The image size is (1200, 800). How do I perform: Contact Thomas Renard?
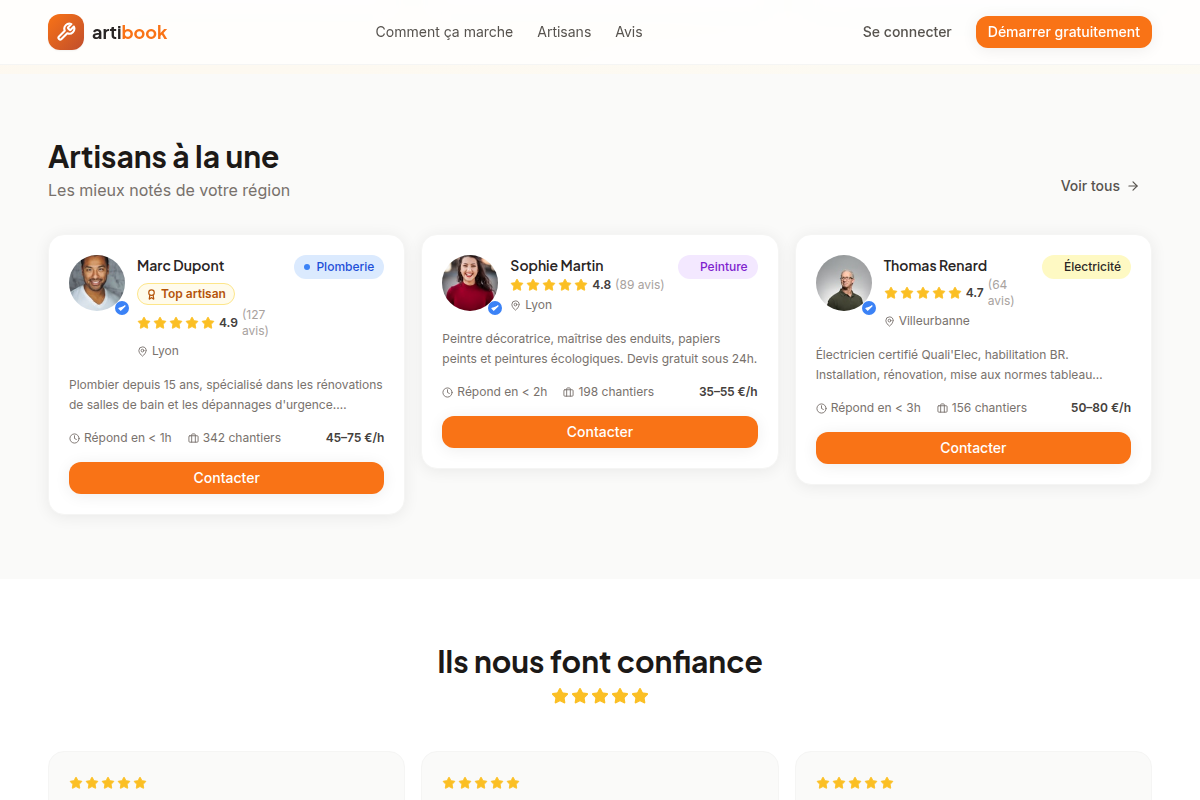pyautogui.click(x=973, y=448)
